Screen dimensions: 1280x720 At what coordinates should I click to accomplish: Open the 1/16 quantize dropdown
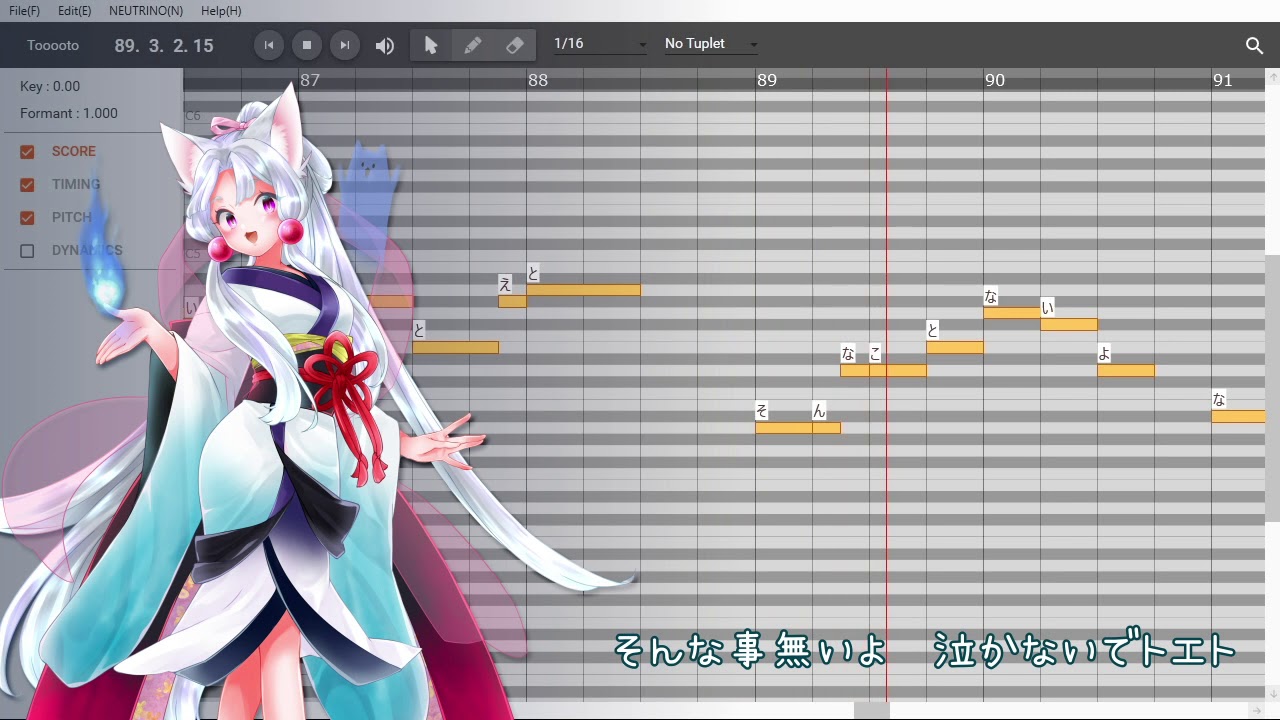pos(600,44)
